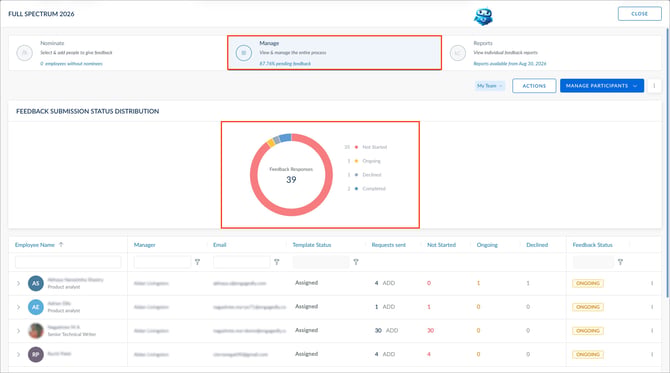Toggle Declined legend gray dot

point(356,175)
